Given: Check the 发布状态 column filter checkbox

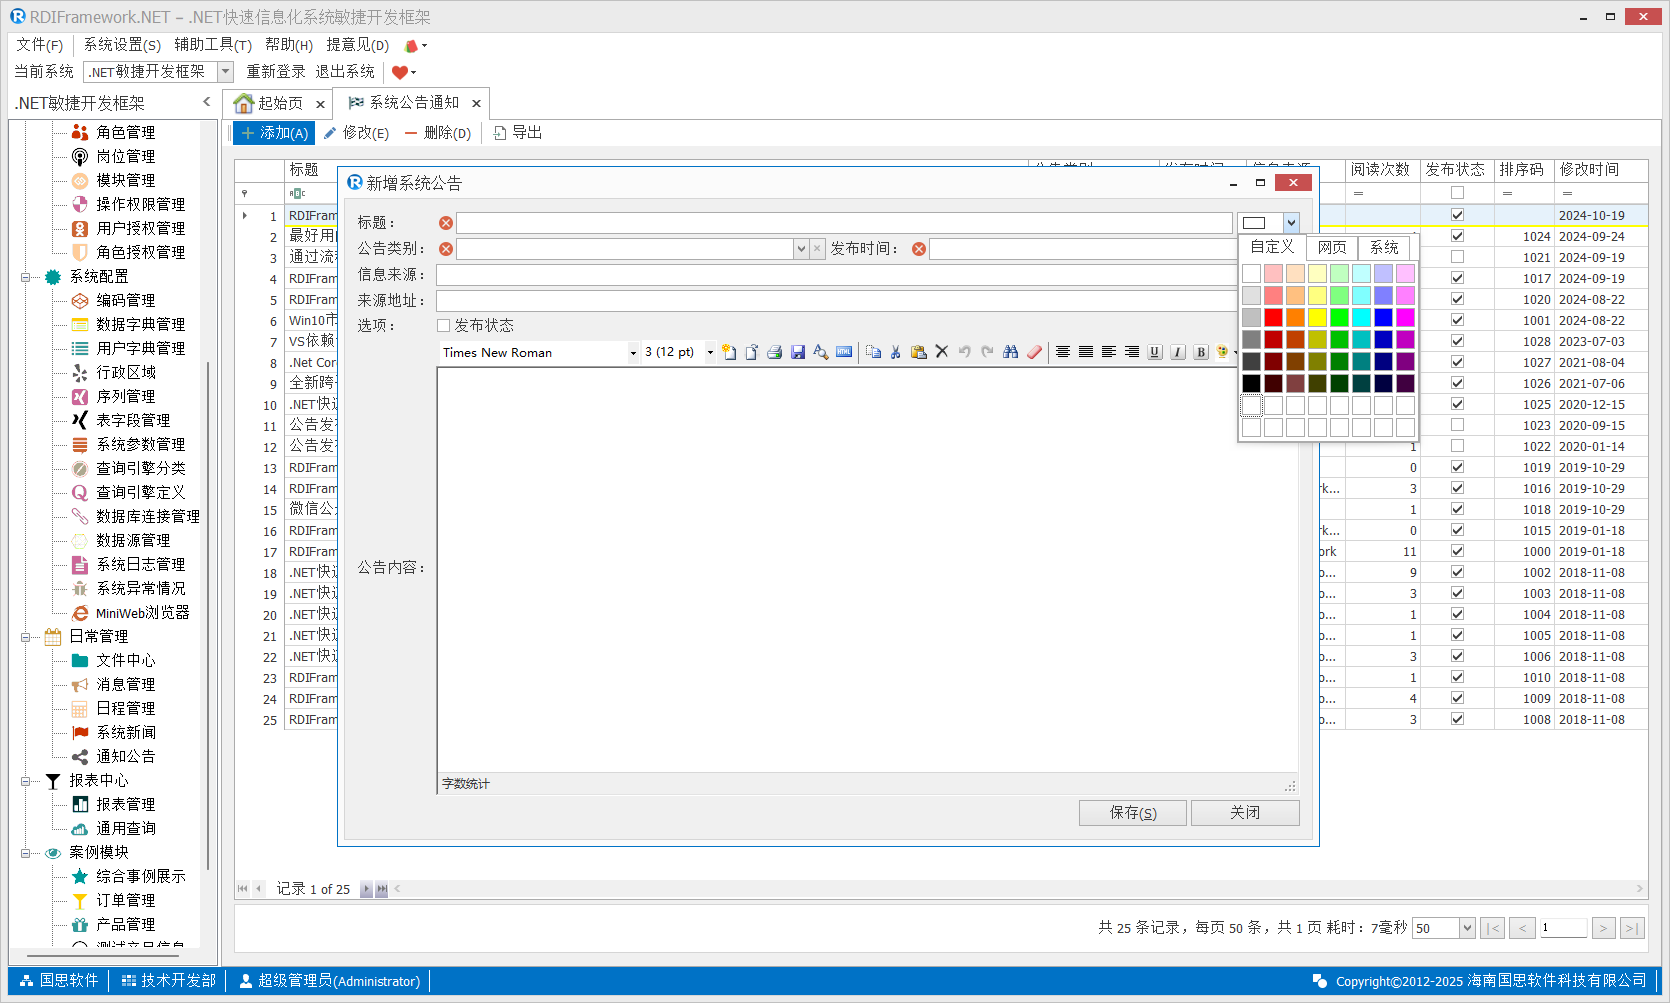Looking at the screenshot, I should coord(1457,193).
